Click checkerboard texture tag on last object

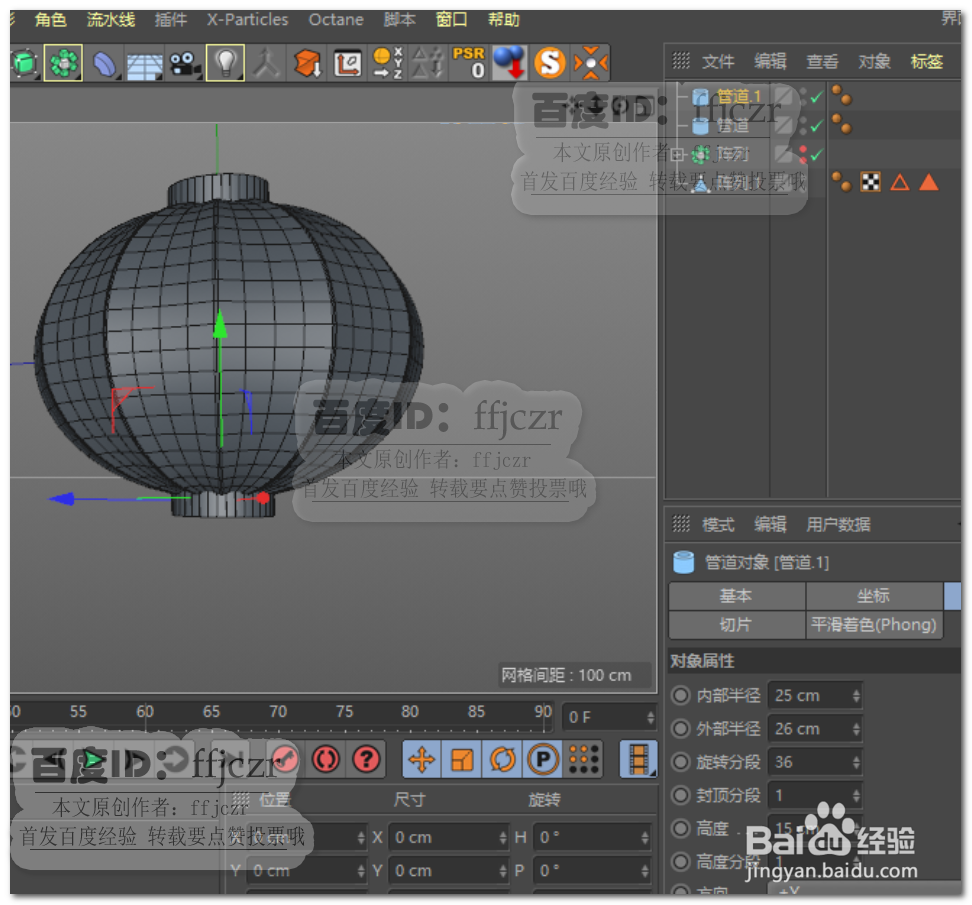(870, 182)
